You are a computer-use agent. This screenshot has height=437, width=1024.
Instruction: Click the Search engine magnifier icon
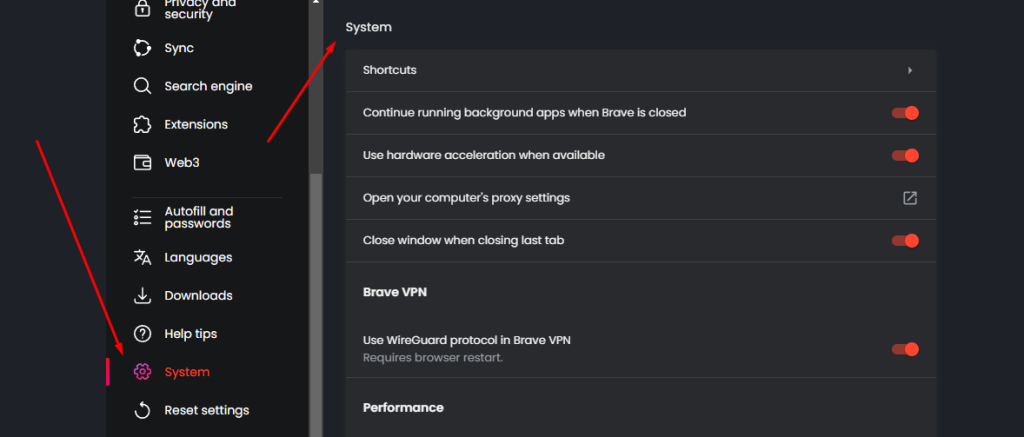pyautogui.click(x=142, y=86)
